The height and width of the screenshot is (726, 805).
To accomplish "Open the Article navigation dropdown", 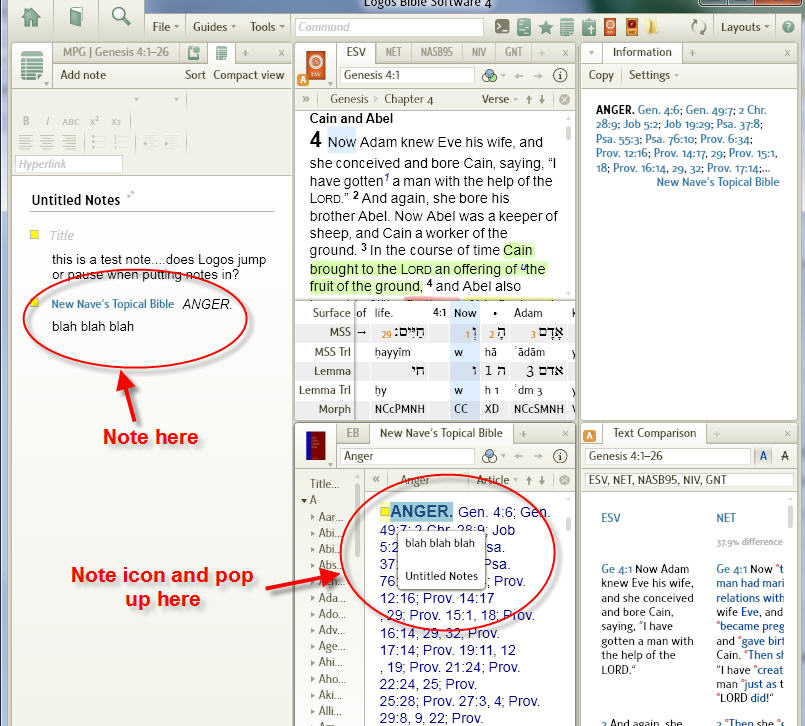I will [496, 481].
